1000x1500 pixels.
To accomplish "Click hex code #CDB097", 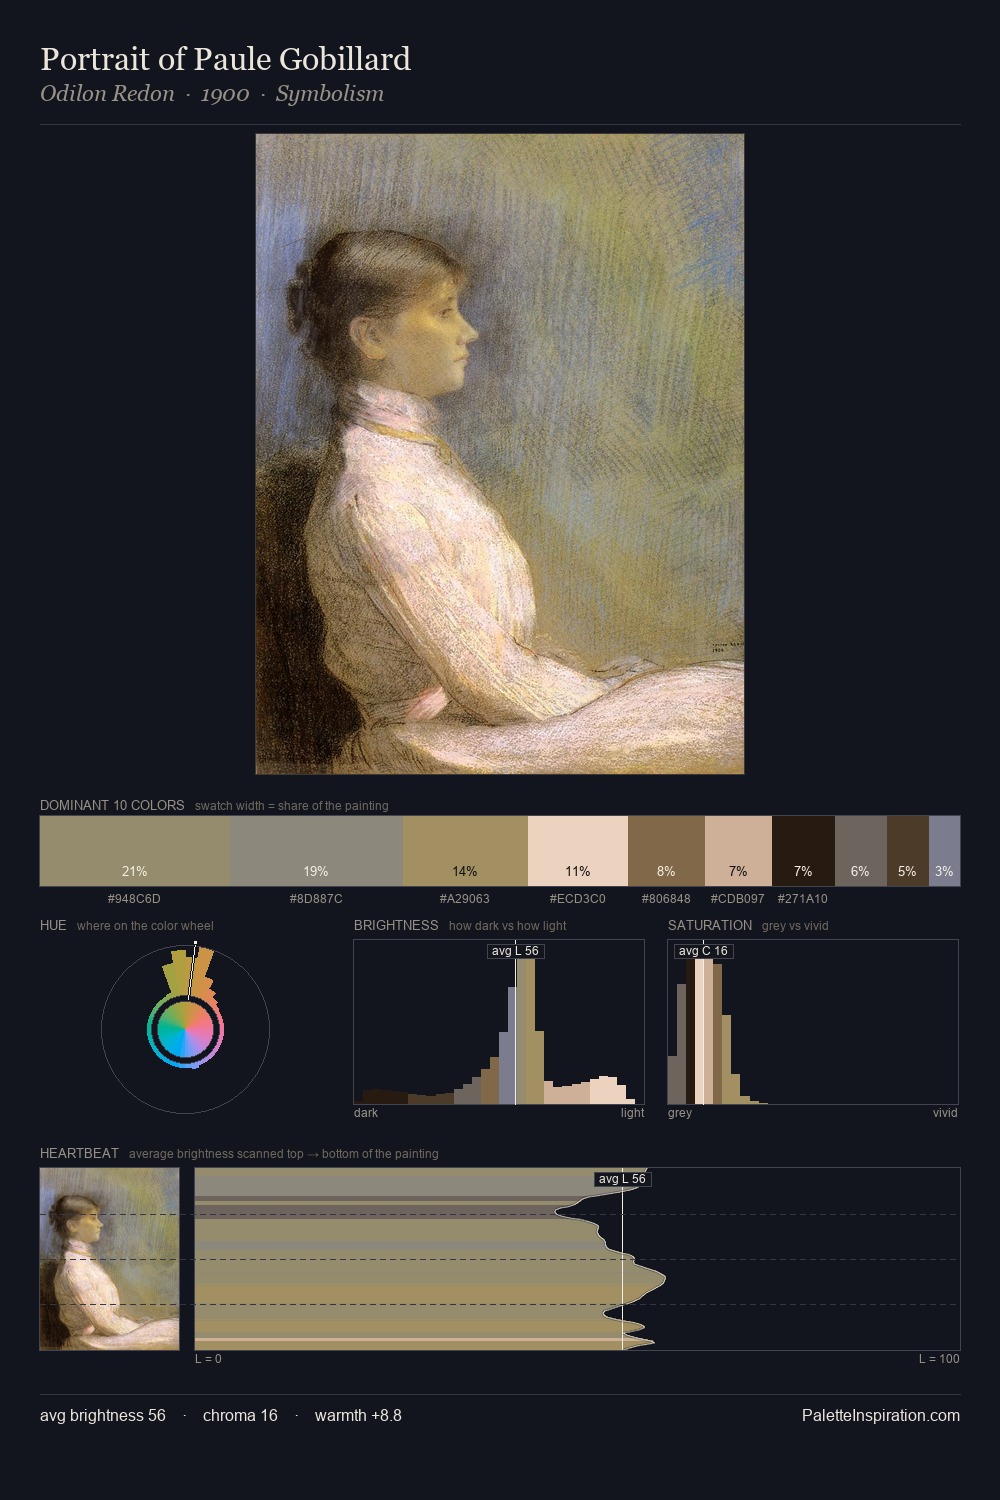I will [738, 899].
